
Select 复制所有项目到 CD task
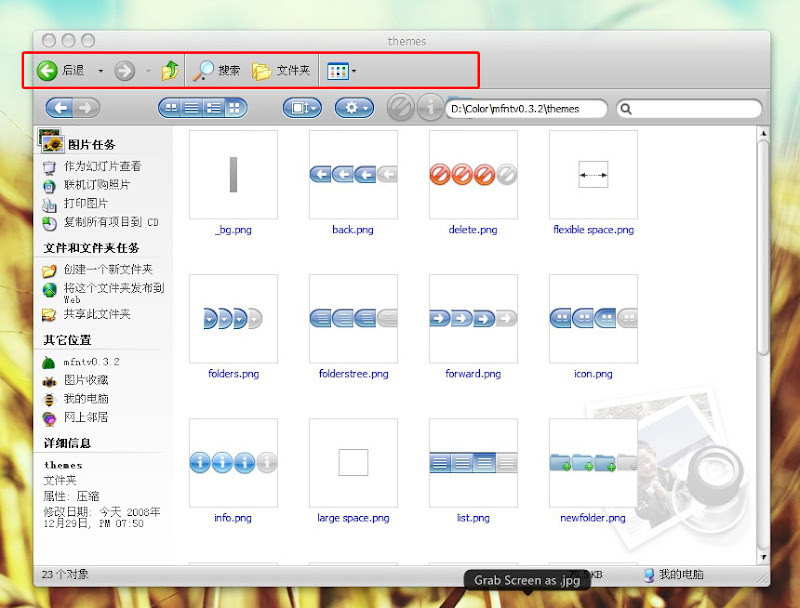point(111,222)
